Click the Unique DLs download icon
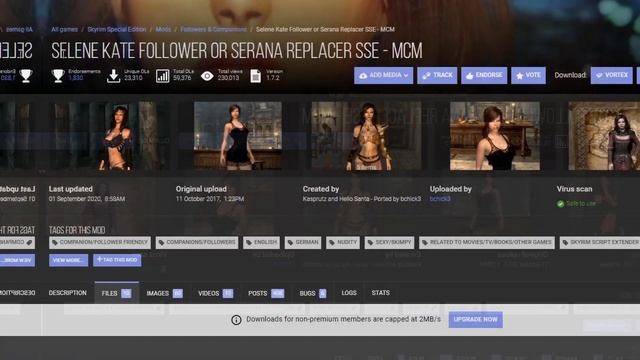The image size is (640, 360). point(113,76)
